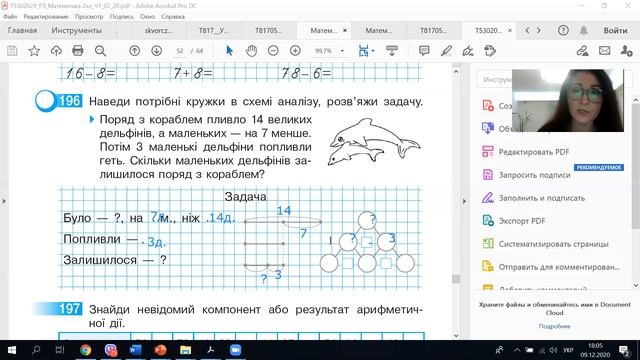The image size is (640, 360).
Task: Add the document to bookmarks with the star icon
Action: (x=34, y=51)
